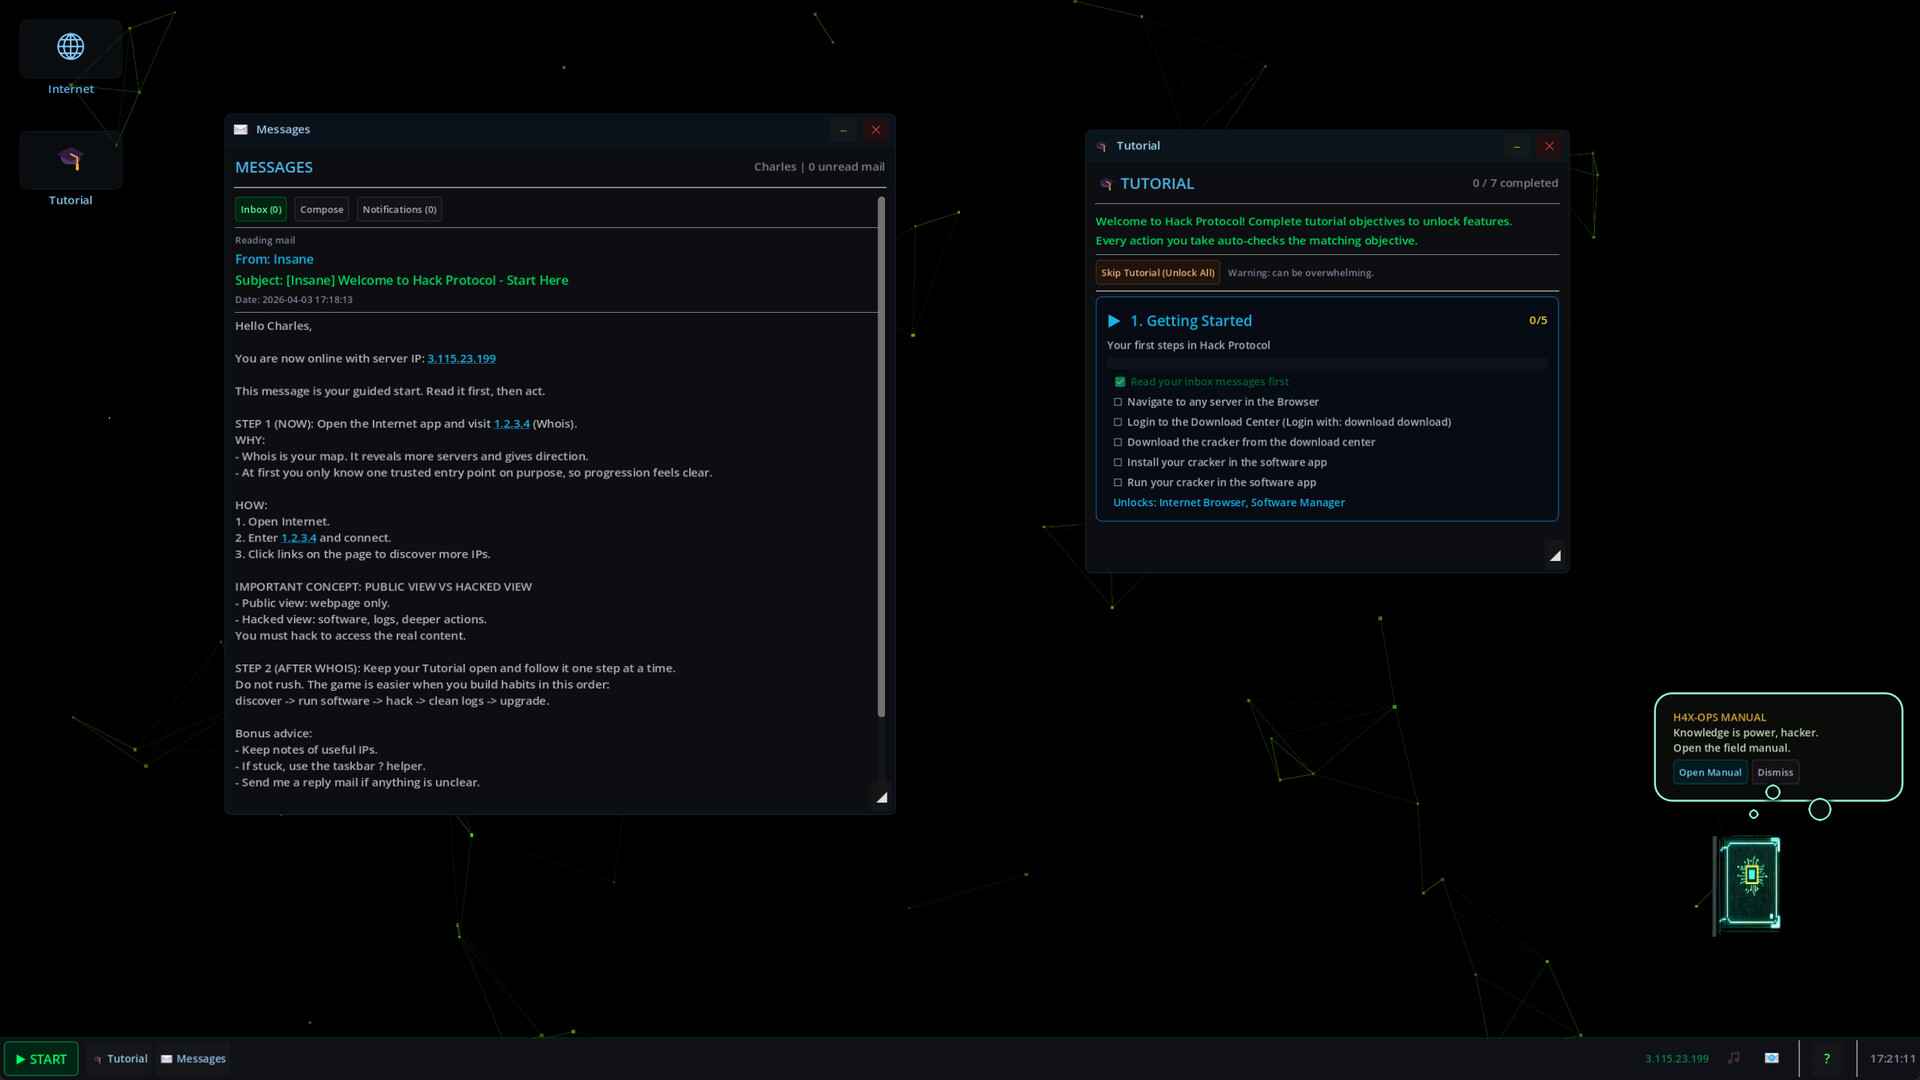Viewport: 1920px width, 1080px height.
Task: Click Skip Tutorial (Unlock All) button
Action: coord(1157,273)
